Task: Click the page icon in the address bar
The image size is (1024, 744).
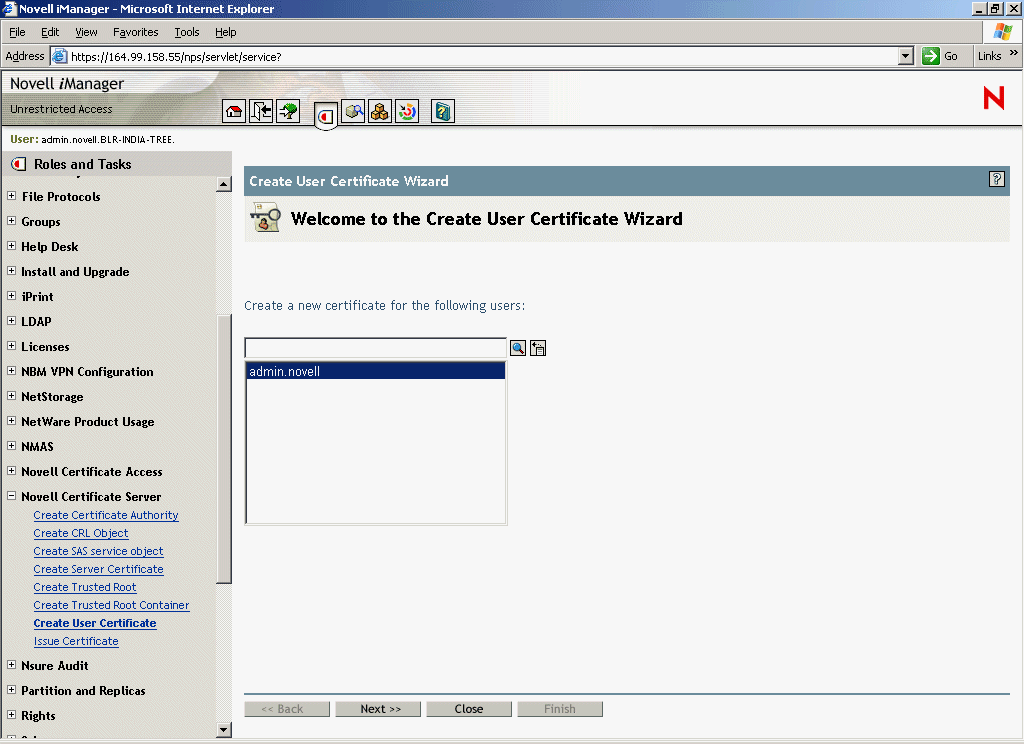Action: tap(59, 56)
